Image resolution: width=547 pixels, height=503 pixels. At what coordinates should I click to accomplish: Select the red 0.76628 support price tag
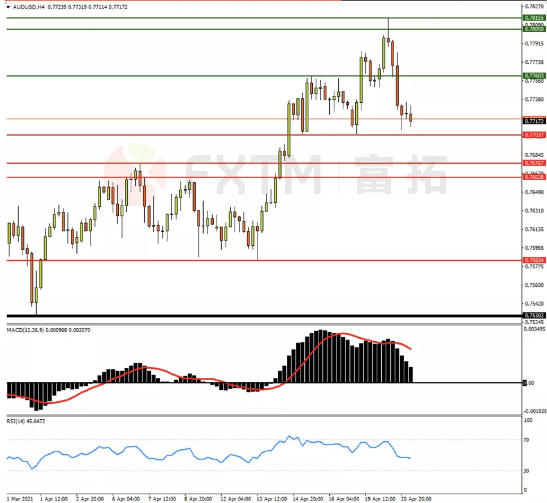click(x=534, y=177)
